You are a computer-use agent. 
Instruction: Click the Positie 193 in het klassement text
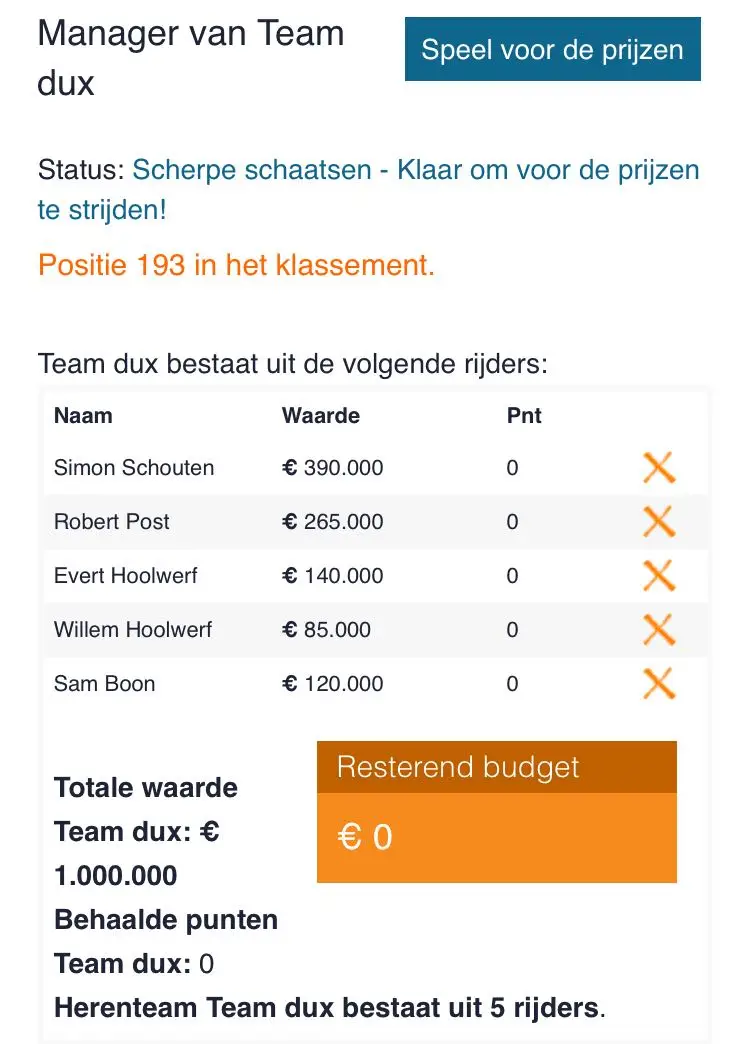pyautogui.click(x=236, y=265)
